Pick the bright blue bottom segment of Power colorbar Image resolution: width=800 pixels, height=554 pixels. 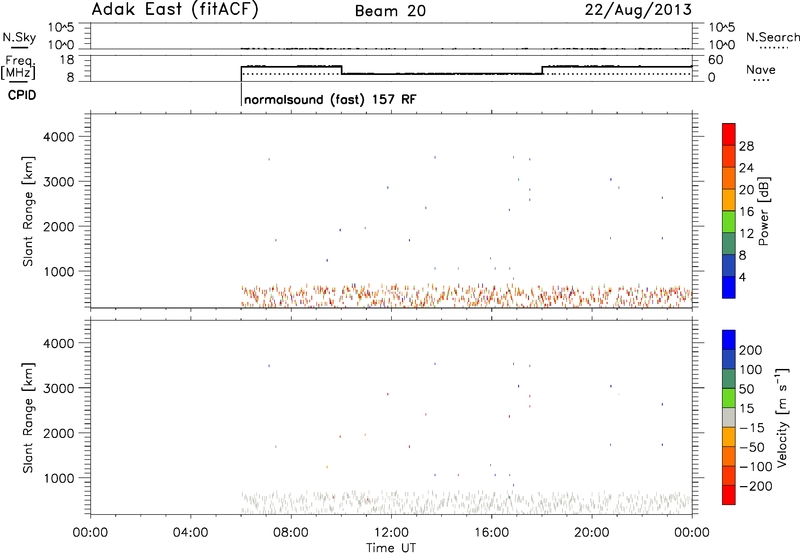(729, 287)
